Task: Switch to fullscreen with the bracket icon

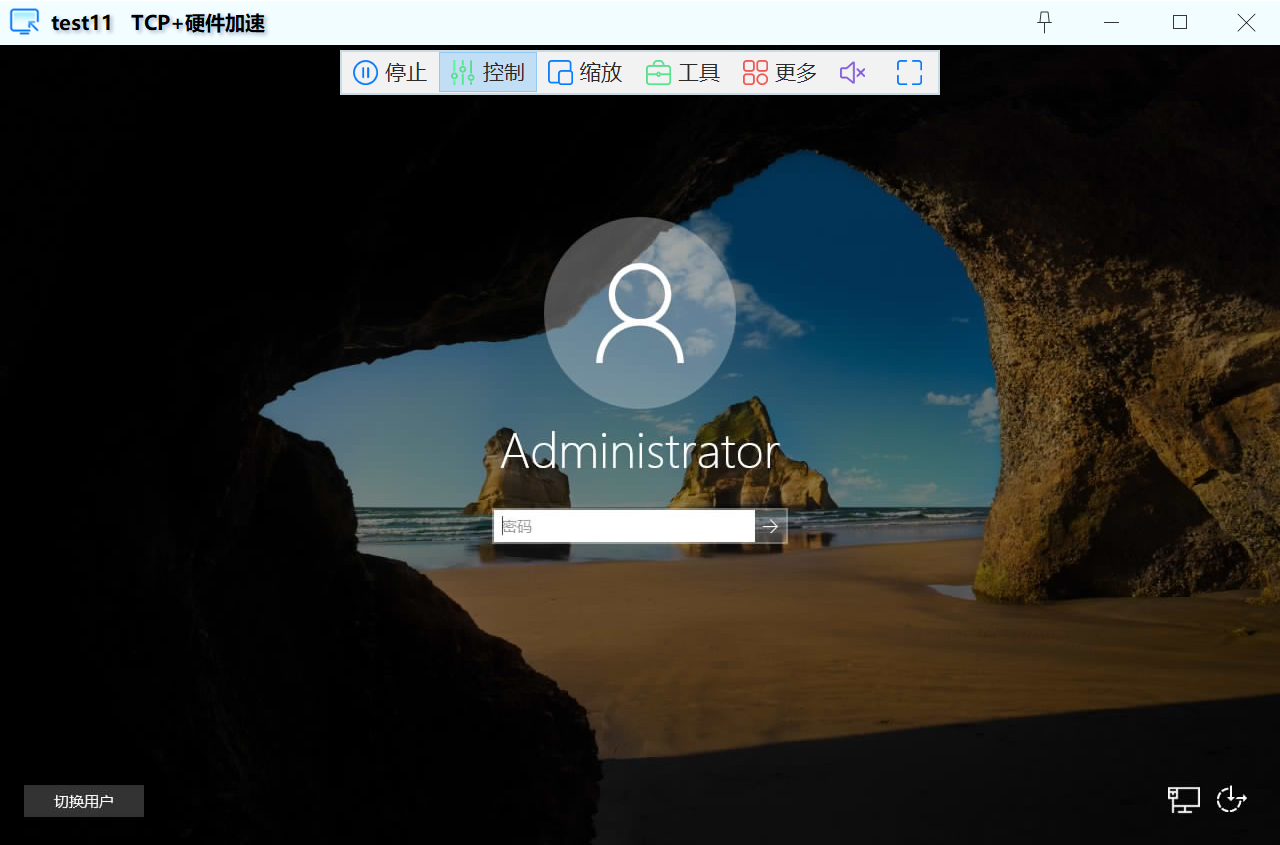Action: tap(909, 72)
